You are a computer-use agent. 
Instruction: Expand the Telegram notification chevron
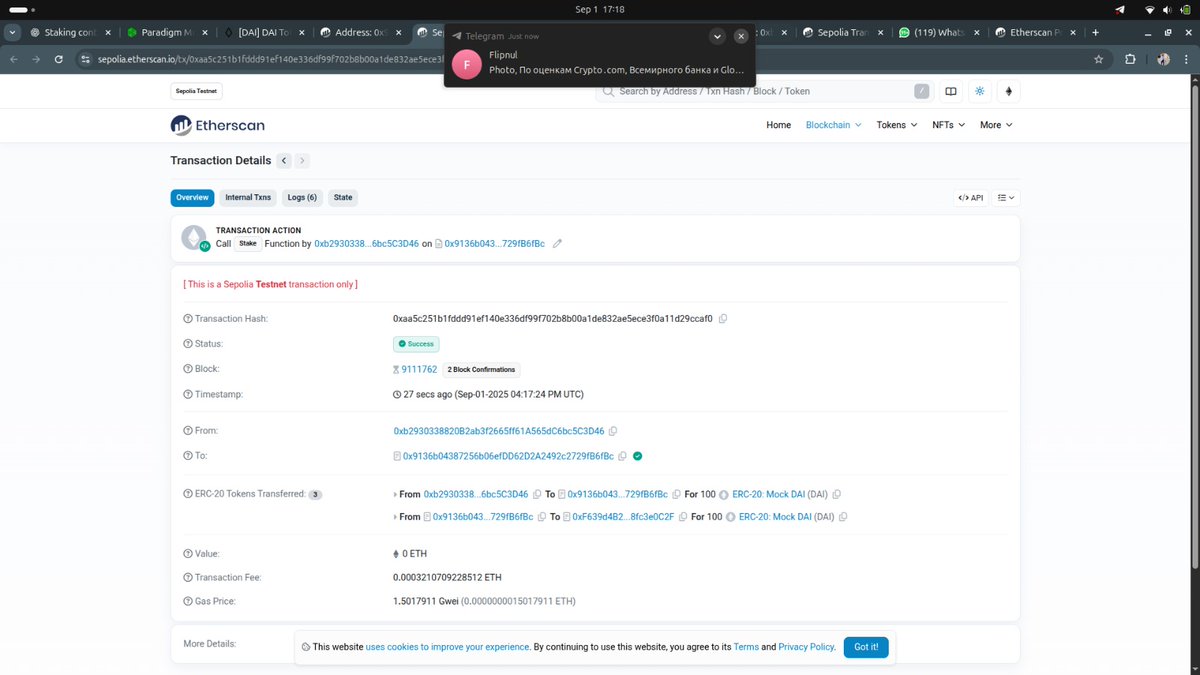tap(717, 36)
